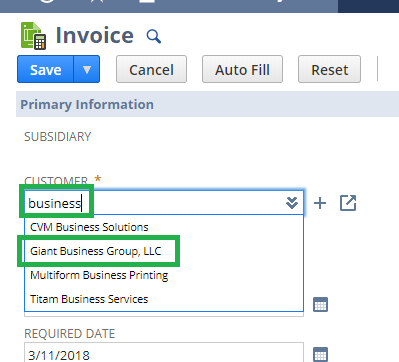The width and height of the screenshot is (399, 362).
Task: Open customer record in new window icon
Action: pos(348,203)
